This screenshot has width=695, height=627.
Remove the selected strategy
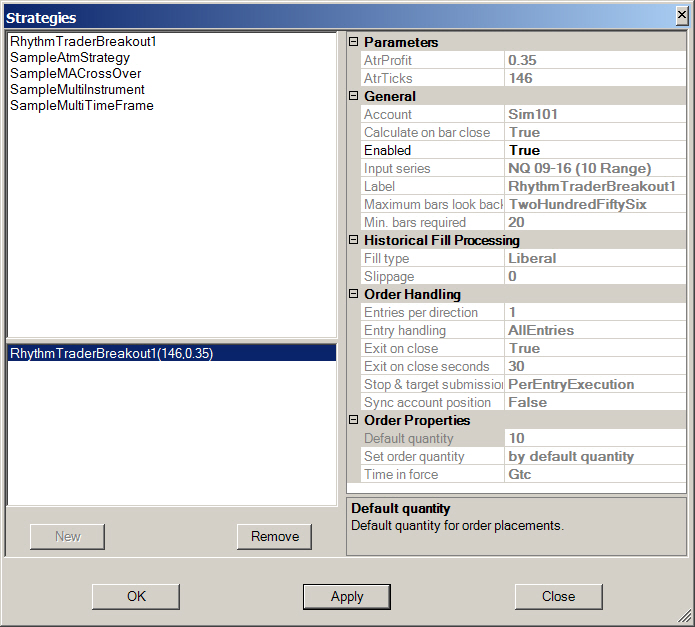(274, 537)
